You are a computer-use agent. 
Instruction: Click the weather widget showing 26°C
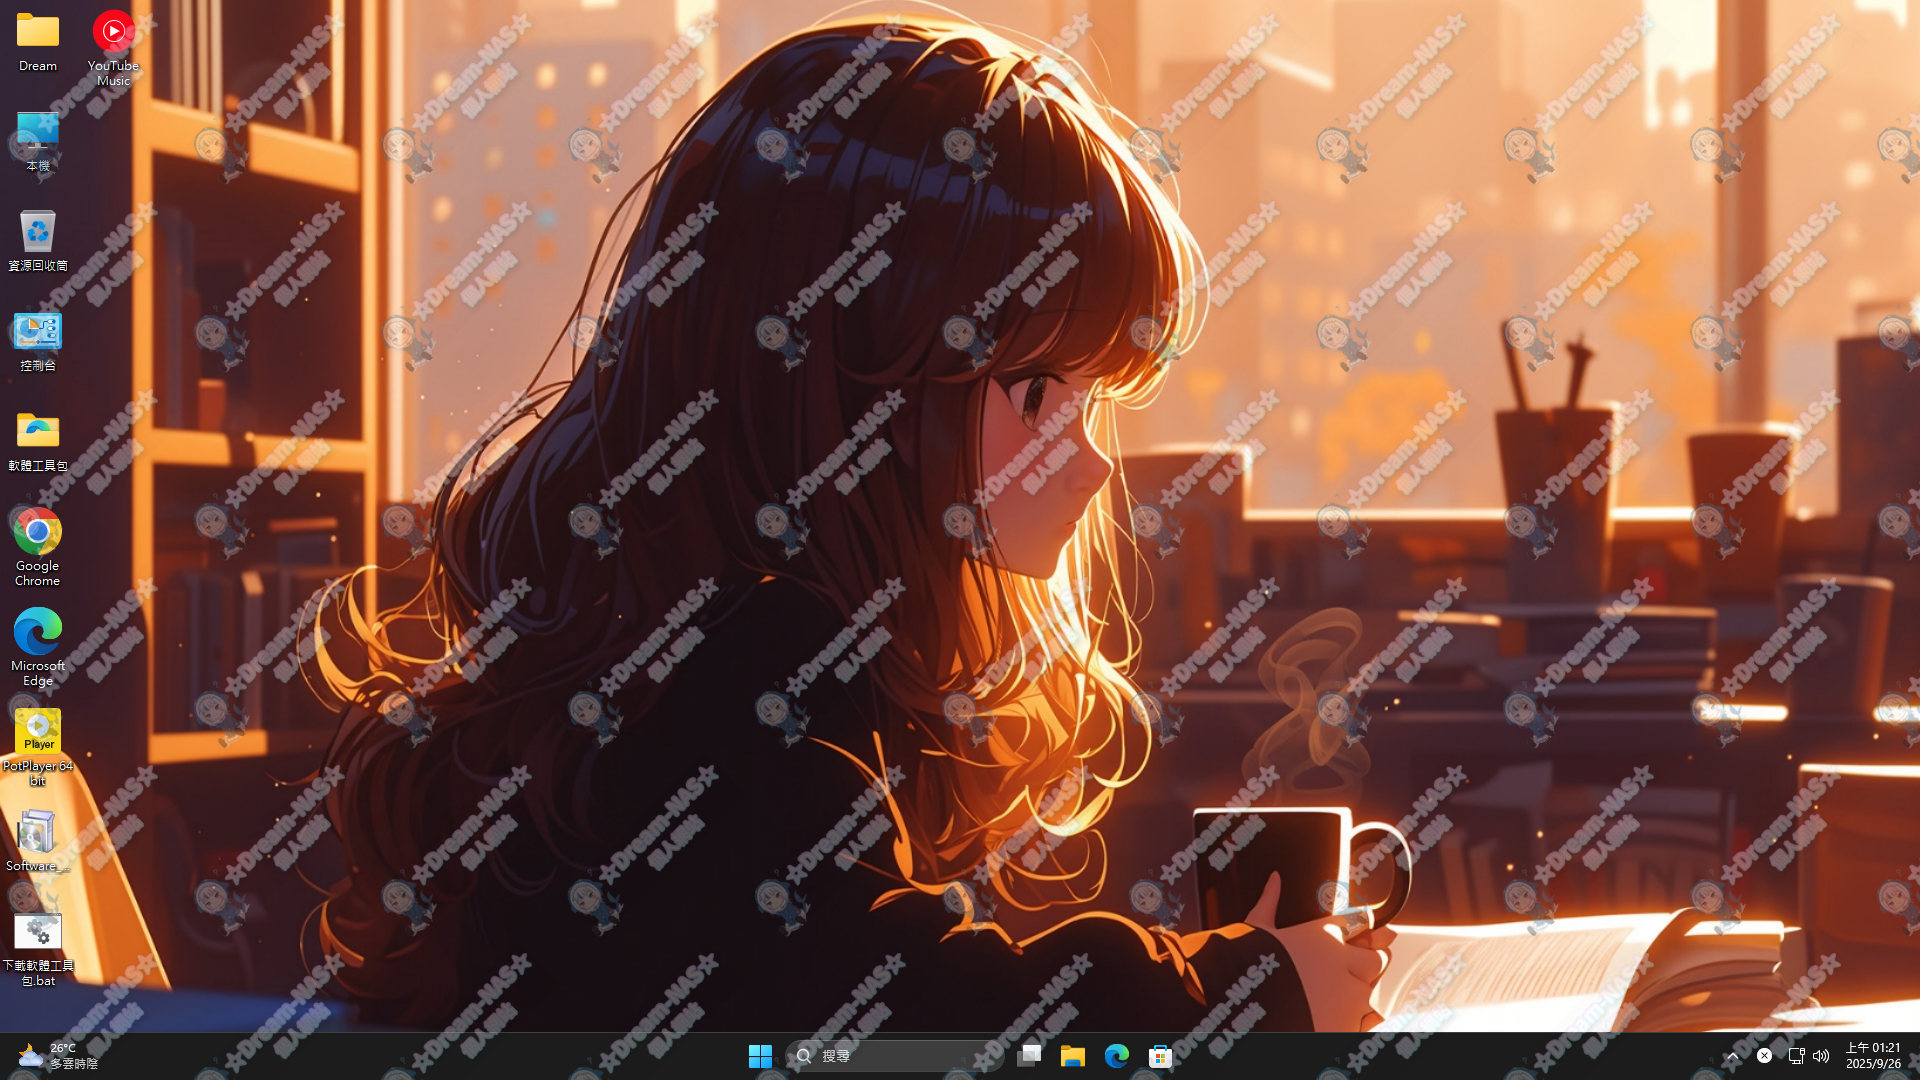coord(48,1055)
